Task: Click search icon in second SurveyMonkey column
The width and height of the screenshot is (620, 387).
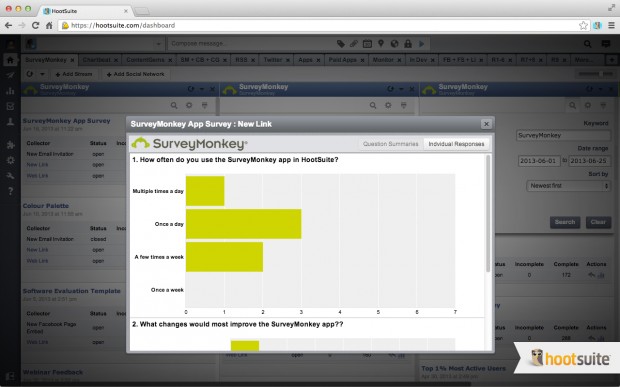Action: (373, 106)
